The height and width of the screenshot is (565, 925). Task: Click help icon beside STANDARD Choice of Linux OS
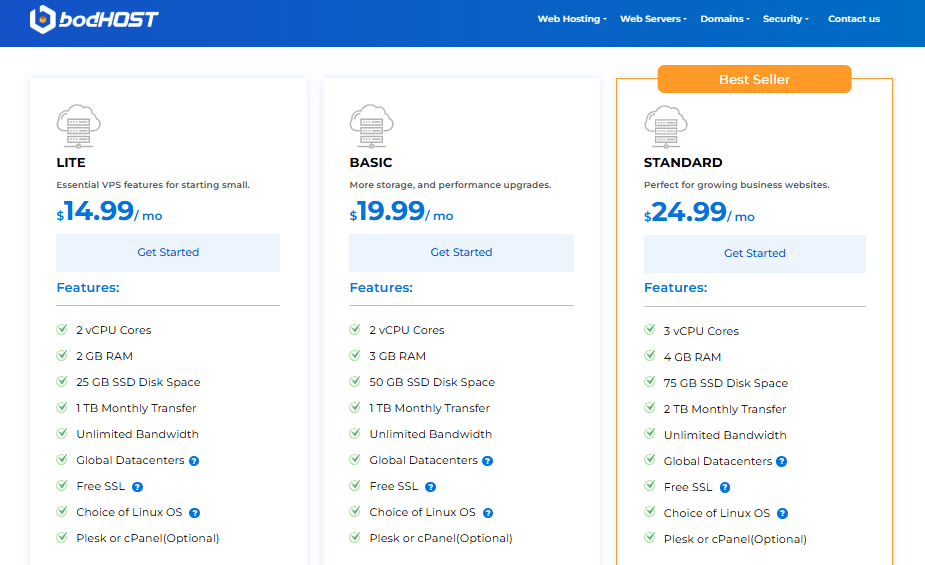coord(783,514)
